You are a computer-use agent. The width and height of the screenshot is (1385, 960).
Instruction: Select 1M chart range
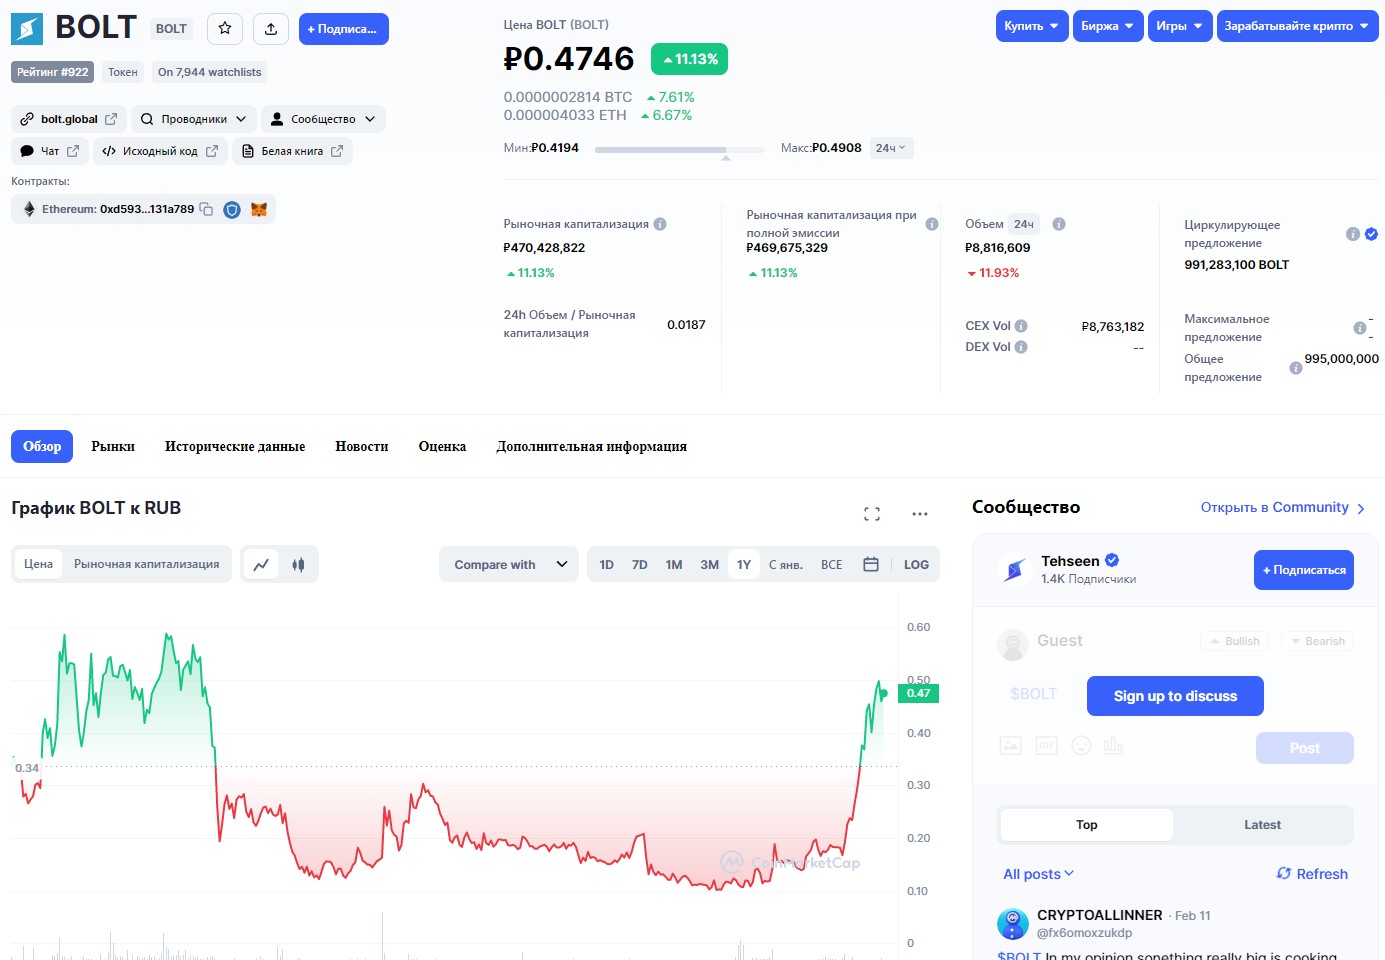674,564
